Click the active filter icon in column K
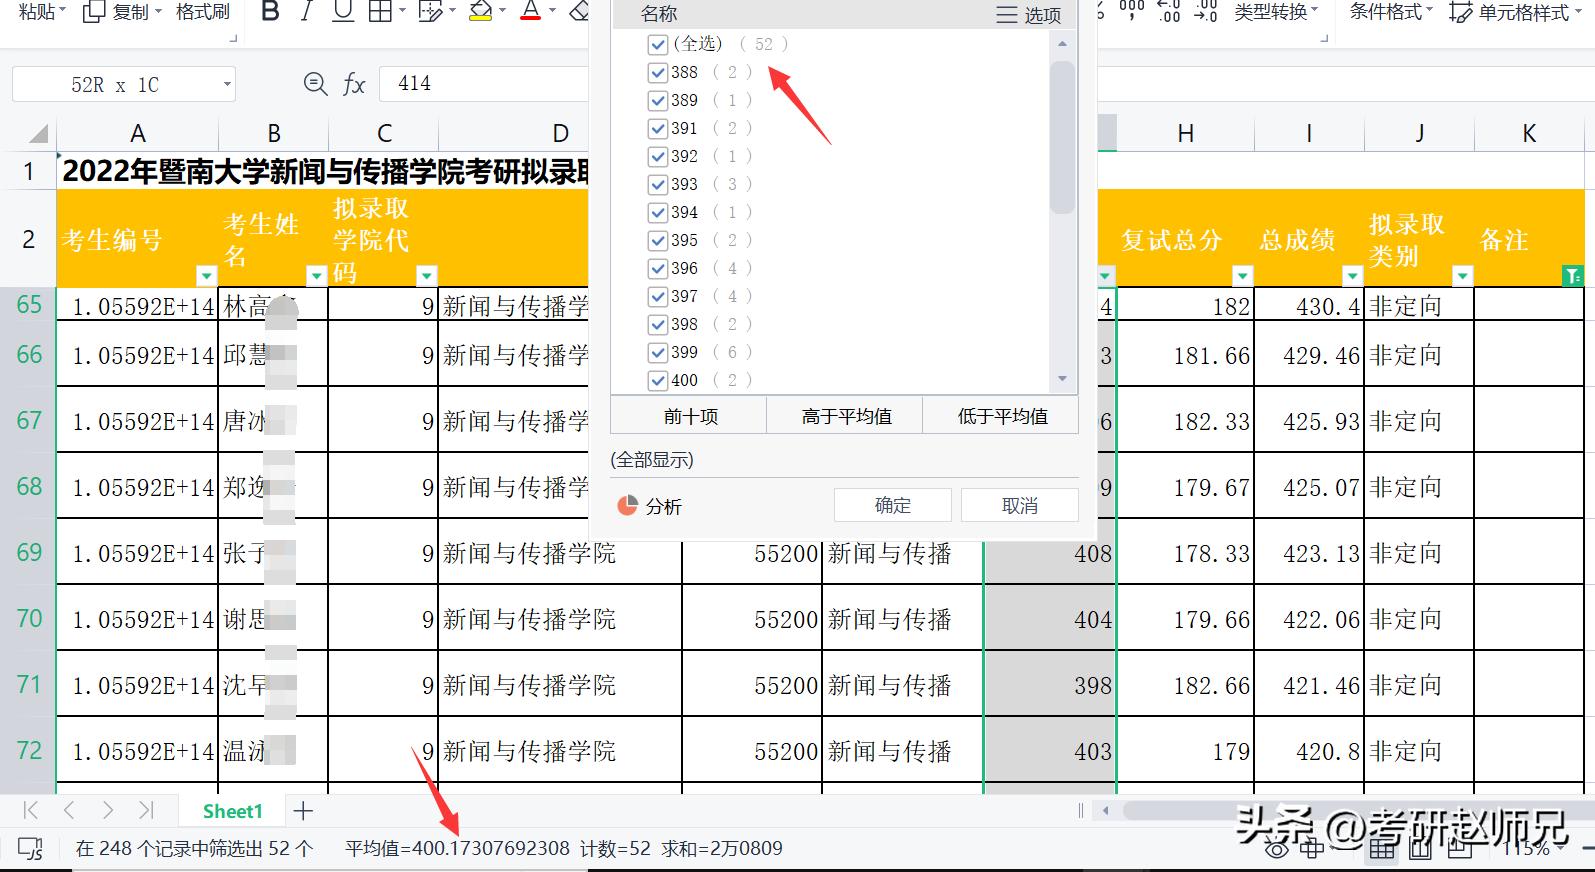Viewport: 1595px width, 872px height. coord(1572,275)
